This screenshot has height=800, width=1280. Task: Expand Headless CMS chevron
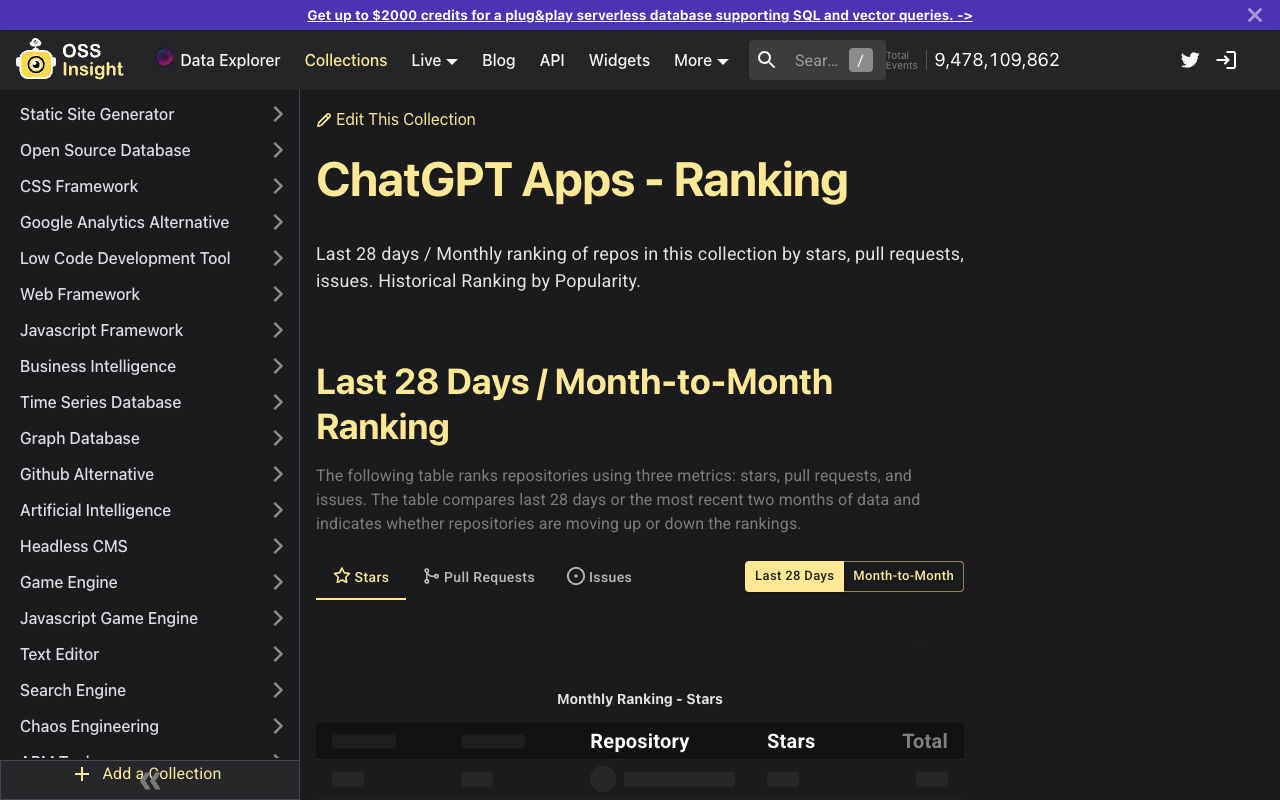278,546
